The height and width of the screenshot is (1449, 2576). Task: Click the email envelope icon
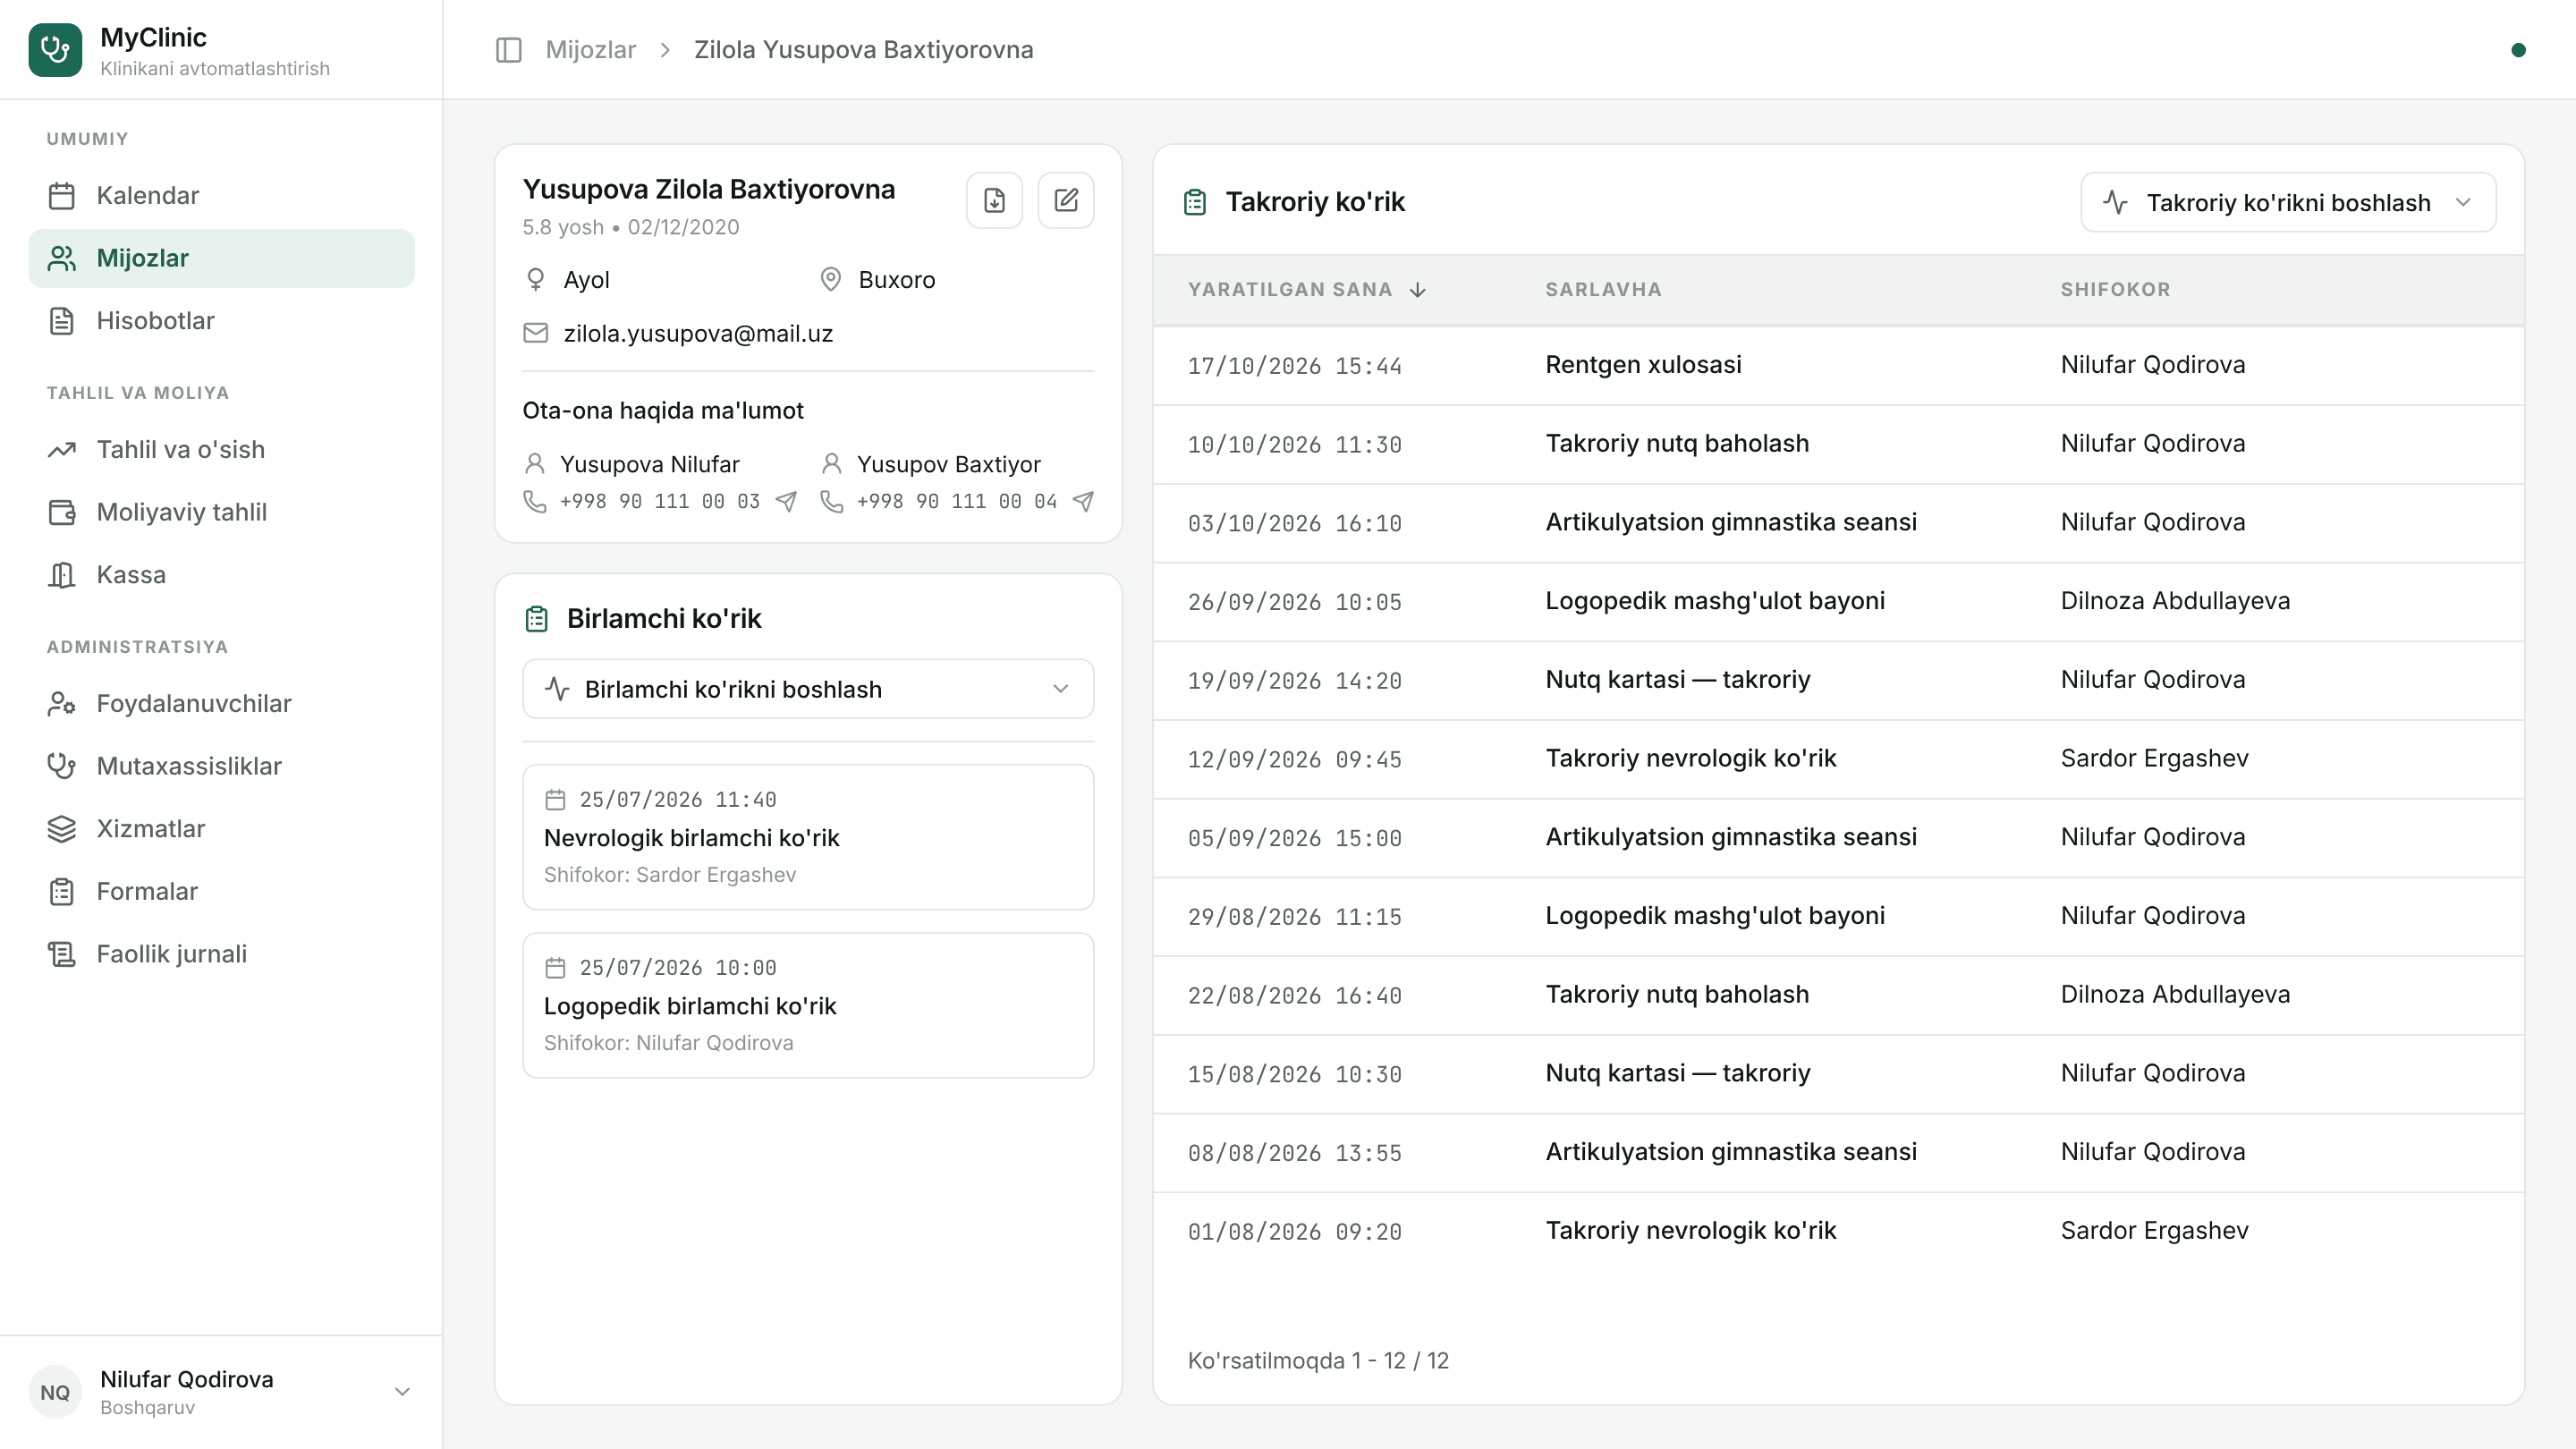coord(536,333)
